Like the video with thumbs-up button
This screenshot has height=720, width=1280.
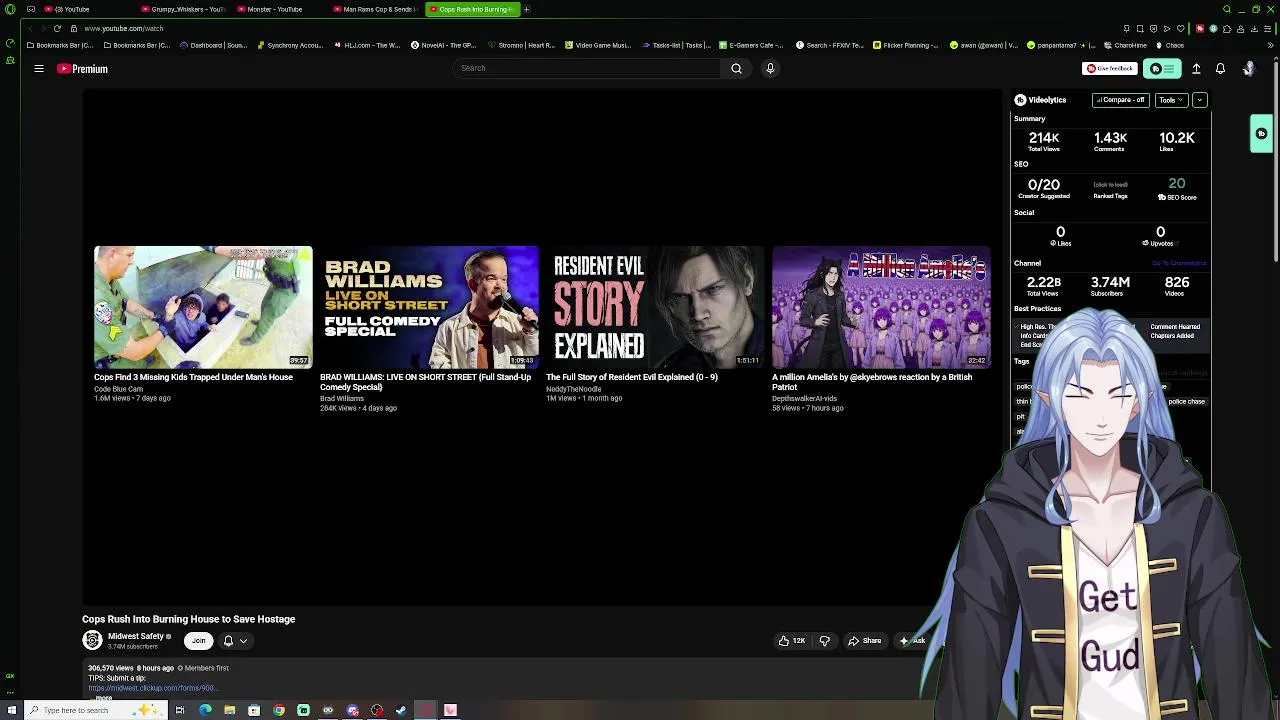tap(792, 641)
